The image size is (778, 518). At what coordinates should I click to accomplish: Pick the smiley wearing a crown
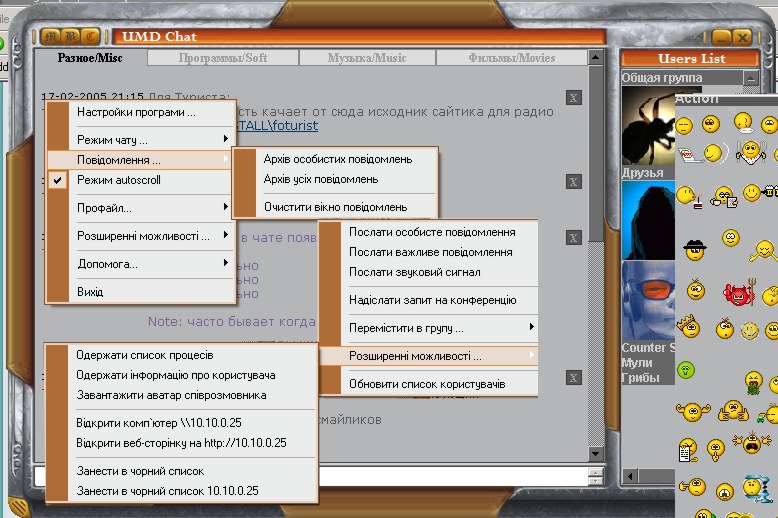pos(688,327)
